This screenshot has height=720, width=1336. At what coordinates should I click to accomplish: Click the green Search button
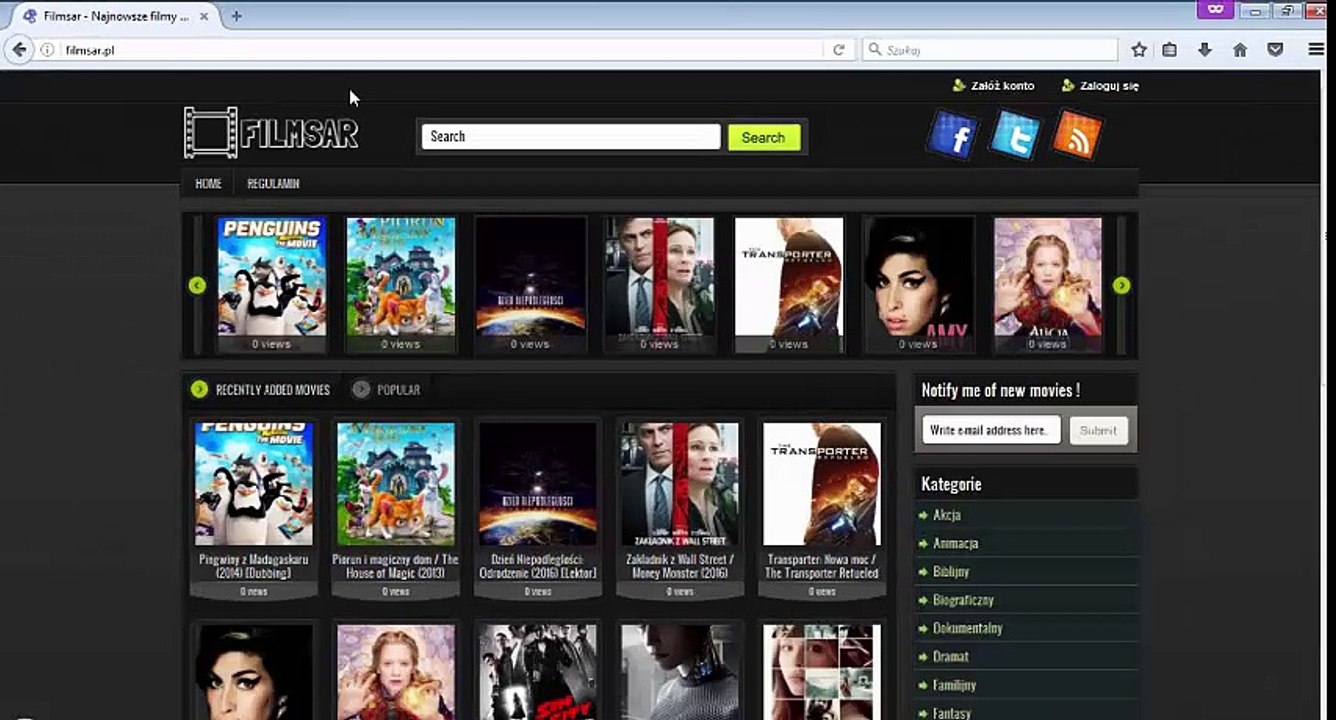pyautogui.click(x=764, y=138)
